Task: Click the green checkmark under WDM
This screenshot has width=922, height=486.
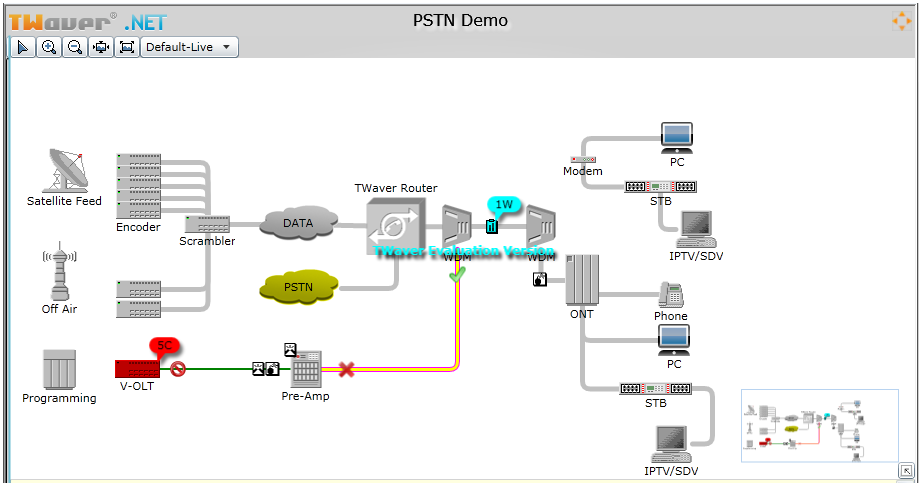Action: tap(457, 274)
